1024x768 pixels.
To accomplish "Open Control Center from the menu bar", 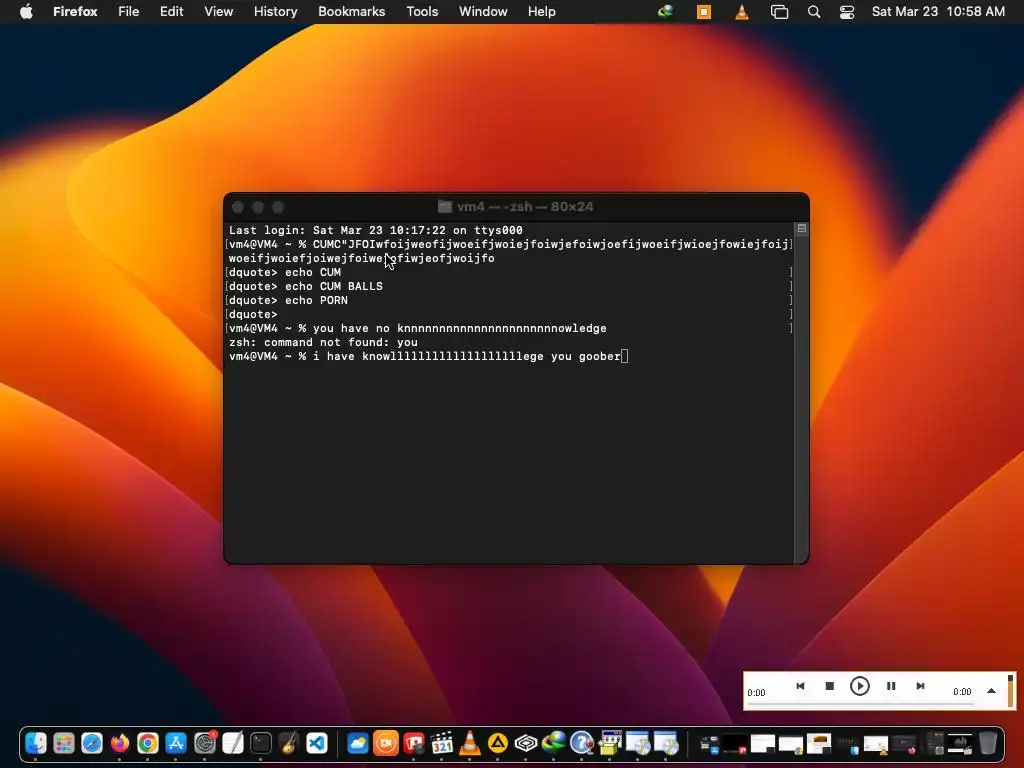I will tap(847, 12).
